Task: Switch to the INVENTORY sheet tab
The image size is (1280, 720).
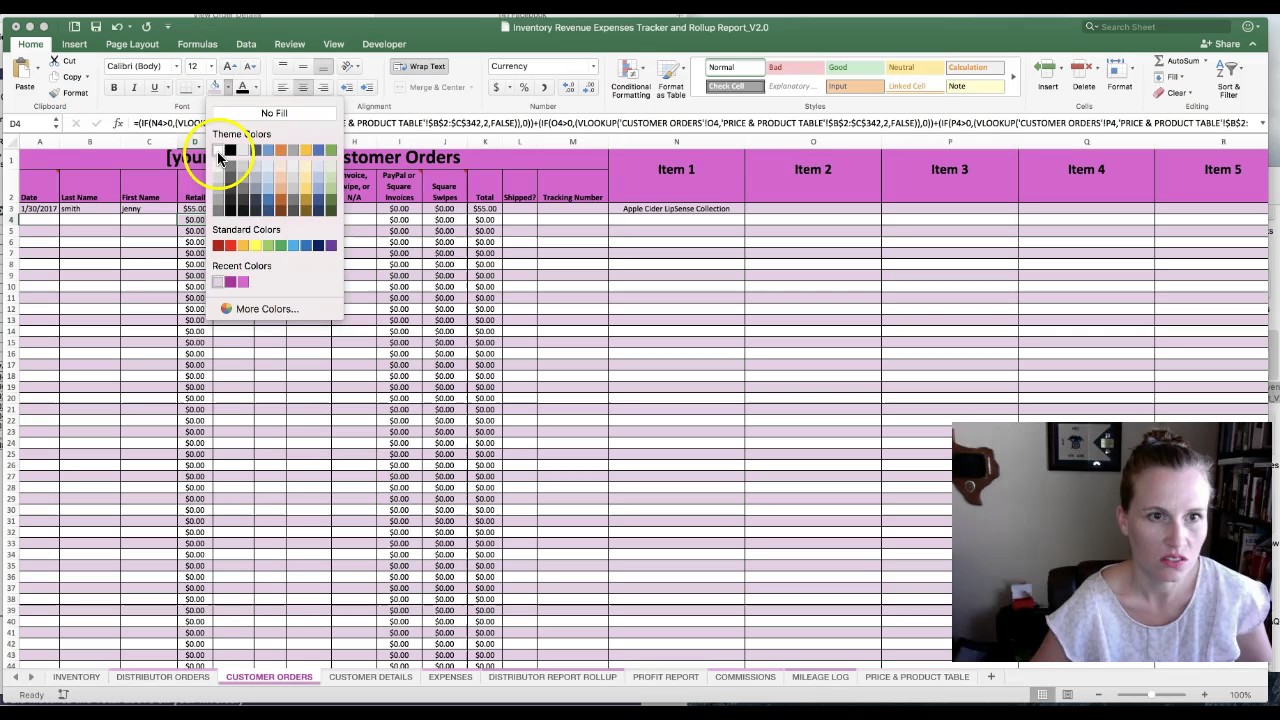Action: tap(76, 677)
